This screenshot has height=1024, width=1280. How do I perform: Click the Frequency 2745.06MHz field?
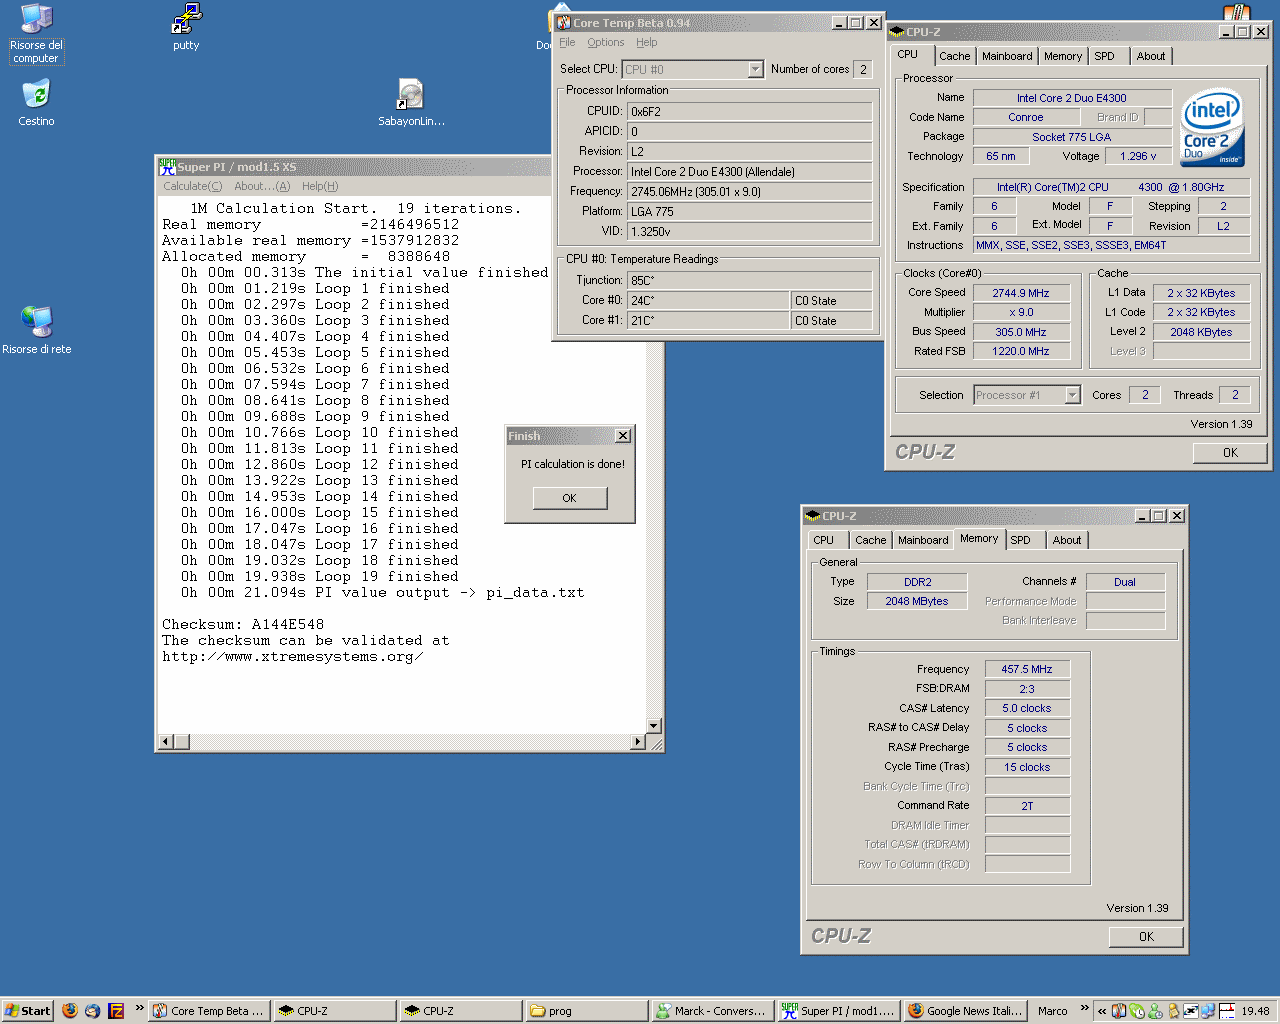[x=750, y=191]
